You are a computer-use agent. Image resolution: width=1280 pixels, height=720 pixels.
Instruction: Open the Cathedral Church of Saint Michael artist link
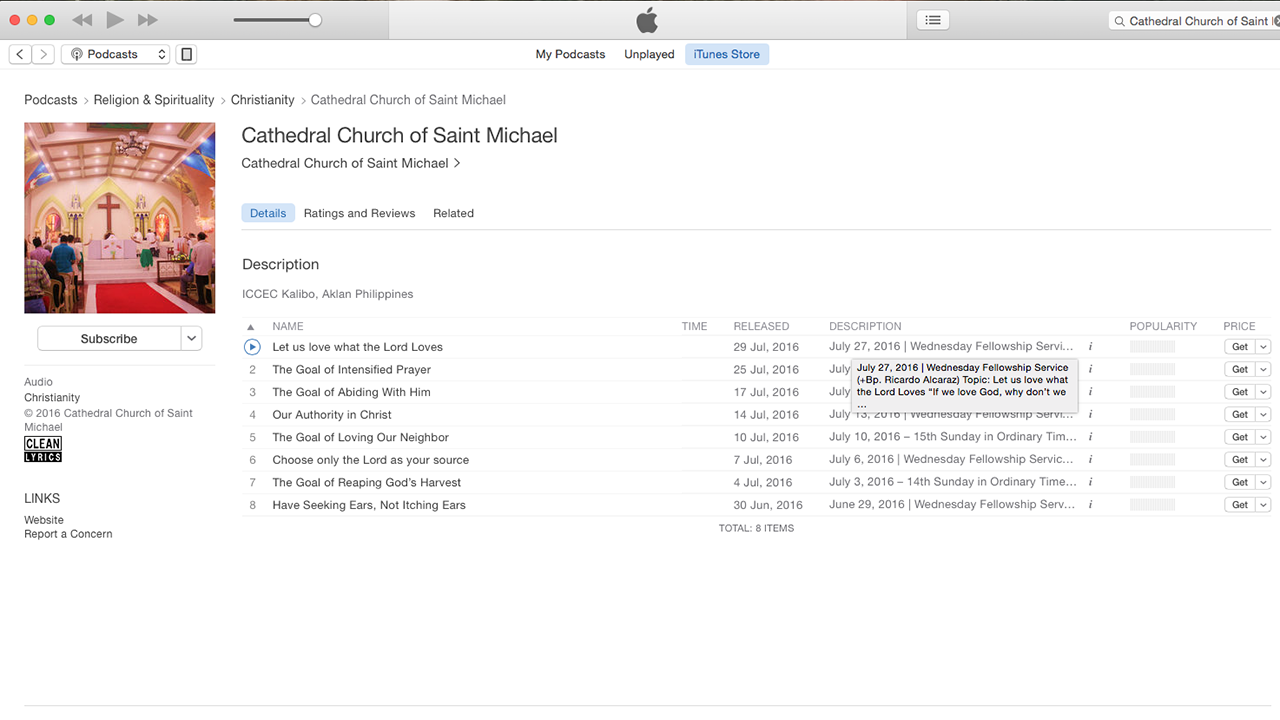click(x=351, y=163)
